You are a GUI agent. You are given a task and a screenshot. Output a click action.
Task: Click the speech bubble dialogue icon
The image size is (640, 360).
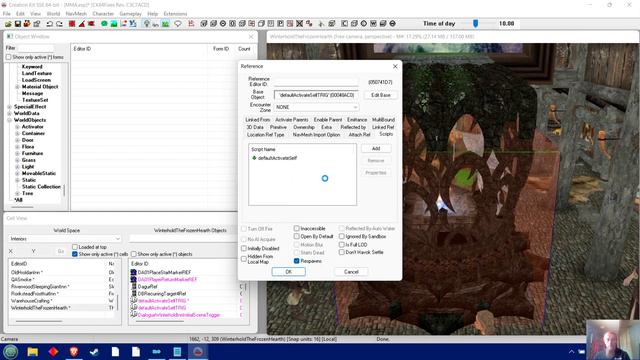[x=178, y=24]
